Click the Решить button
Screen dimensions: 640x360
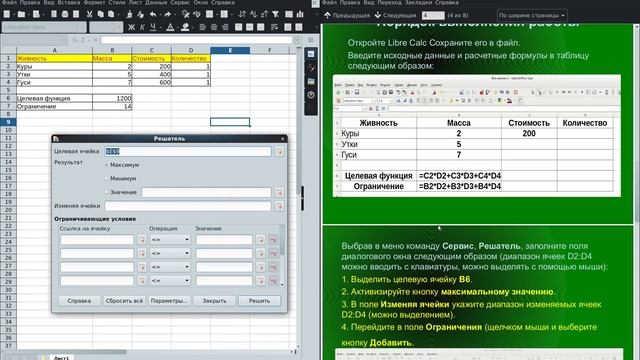coord(260,301)
